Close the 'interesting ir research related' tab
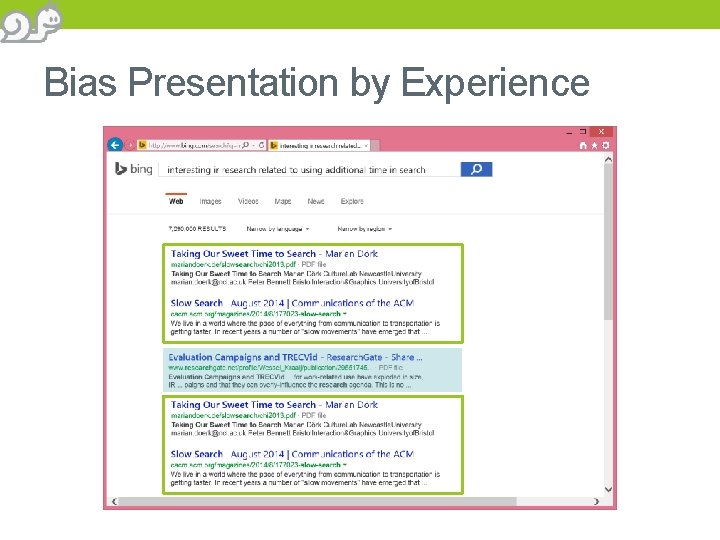The height and width of the screenshot is (540, 720). 366,146
